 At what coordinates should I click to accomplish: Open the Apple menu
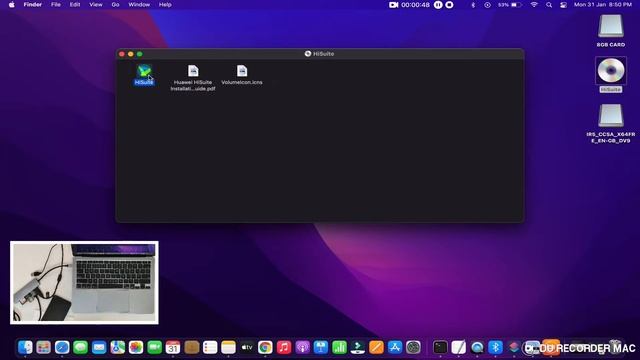11,4
